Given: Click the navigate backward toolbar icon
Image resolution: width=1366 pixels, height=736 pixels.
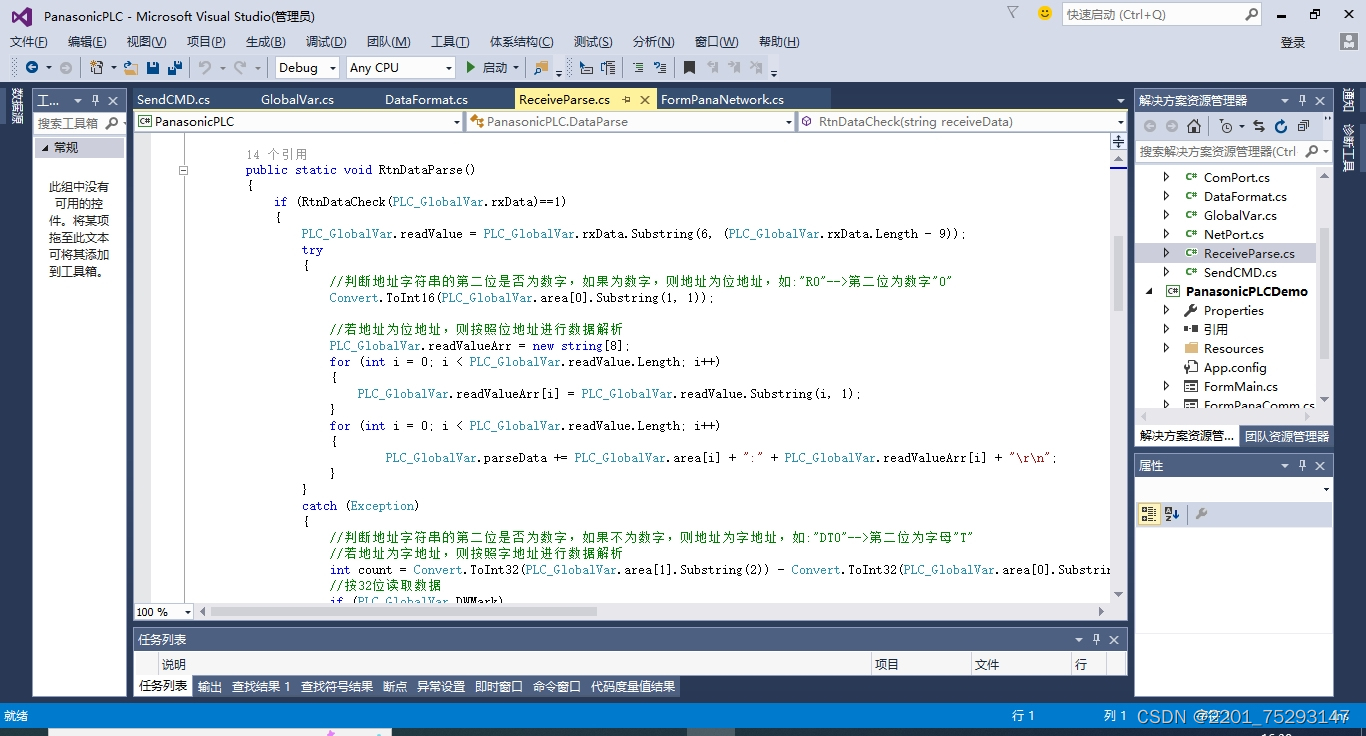Looking at the screenshot, I should [x=32, y=67].
